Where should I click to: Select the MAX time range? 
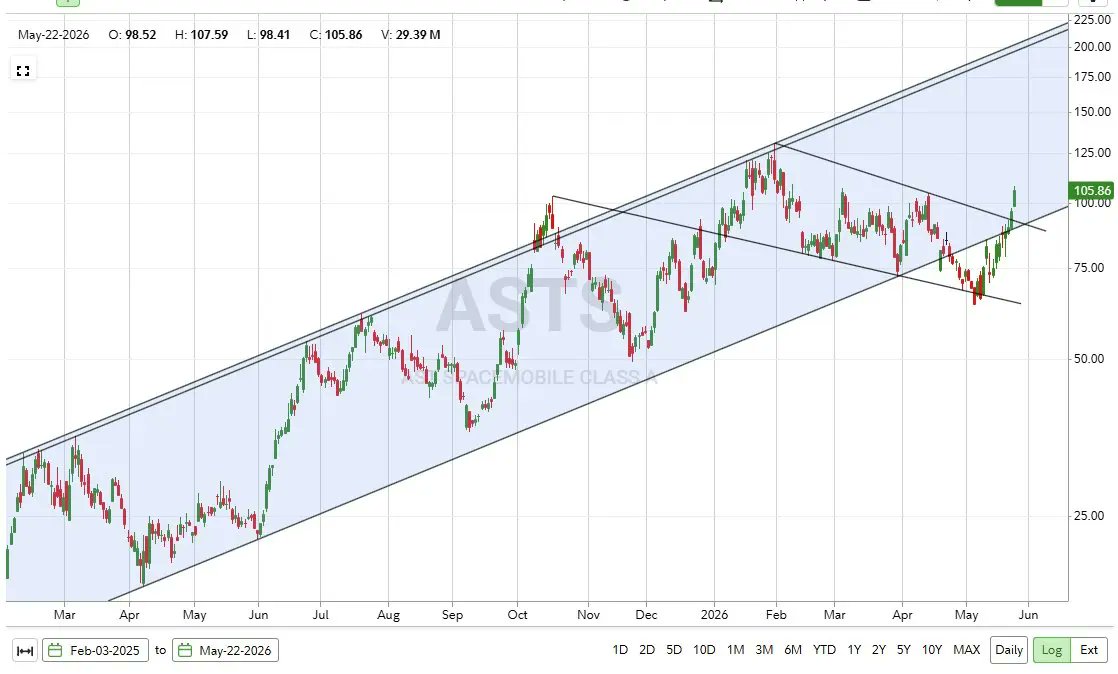pos(967,650)
